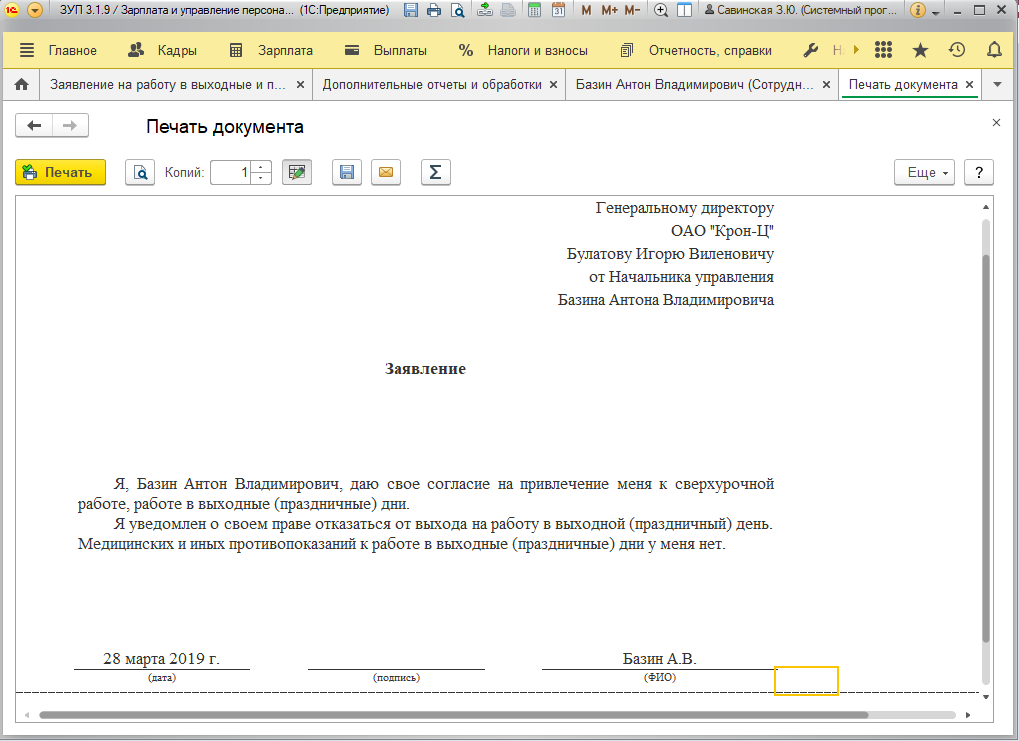The width and height of the screenshot is (1019, 741).
Task: Close the Дополнительные отчеты и обработки tab
Action: point(553,84)
